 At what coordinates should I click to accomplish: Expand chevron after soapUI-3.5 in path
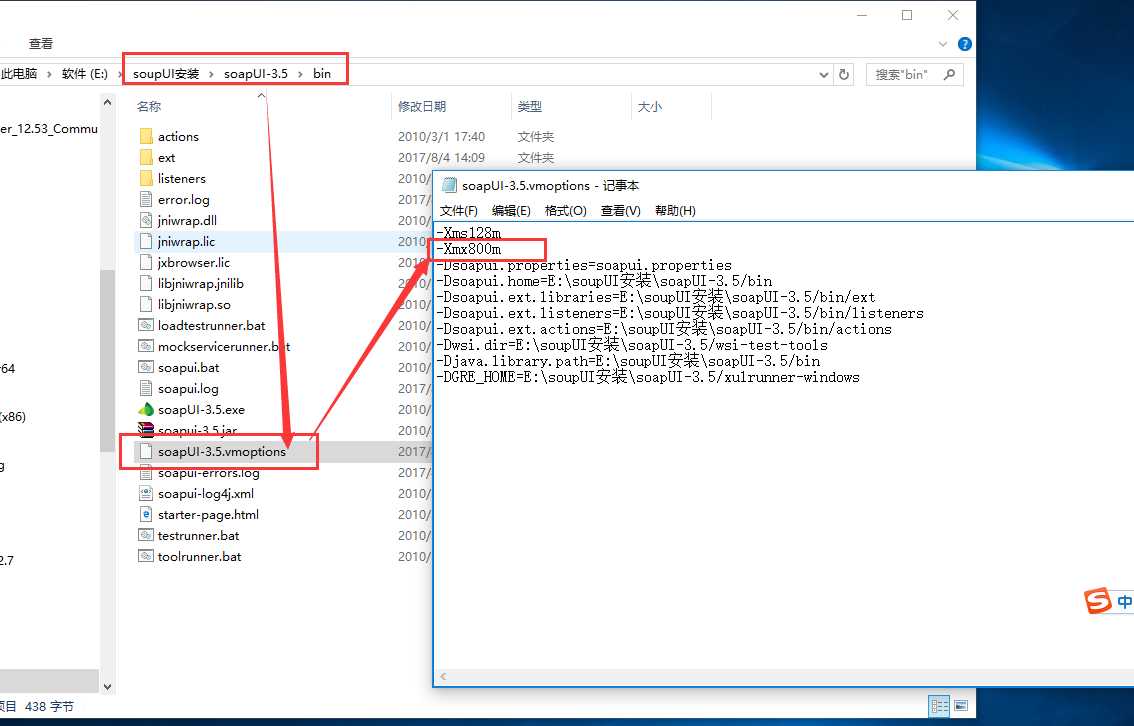point(300,74)
